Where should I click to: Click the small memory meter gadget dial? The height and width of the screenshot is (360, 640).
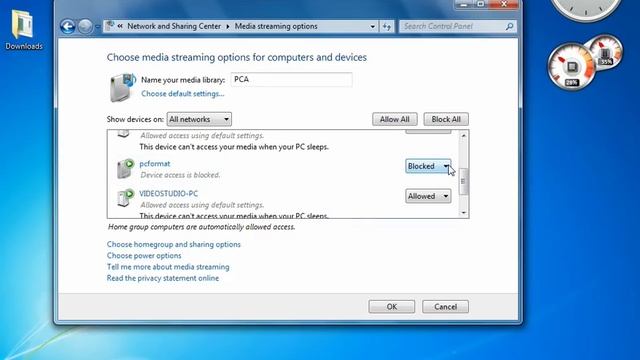606,52
